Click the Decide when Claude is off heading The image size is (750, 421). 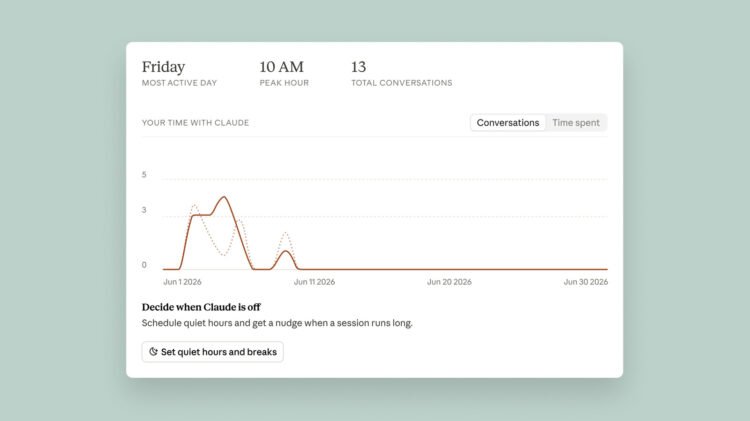click(201, 307)
